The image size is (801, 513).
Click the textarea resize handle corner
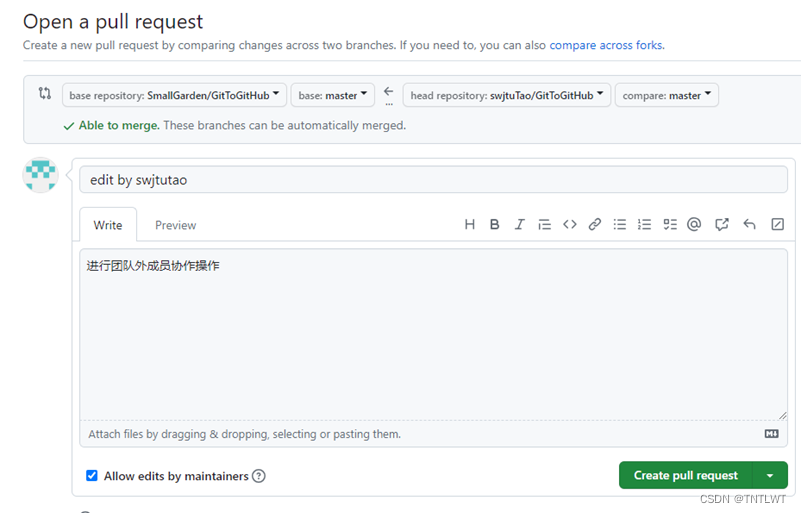pyautogui.click(x=782, y=416)
